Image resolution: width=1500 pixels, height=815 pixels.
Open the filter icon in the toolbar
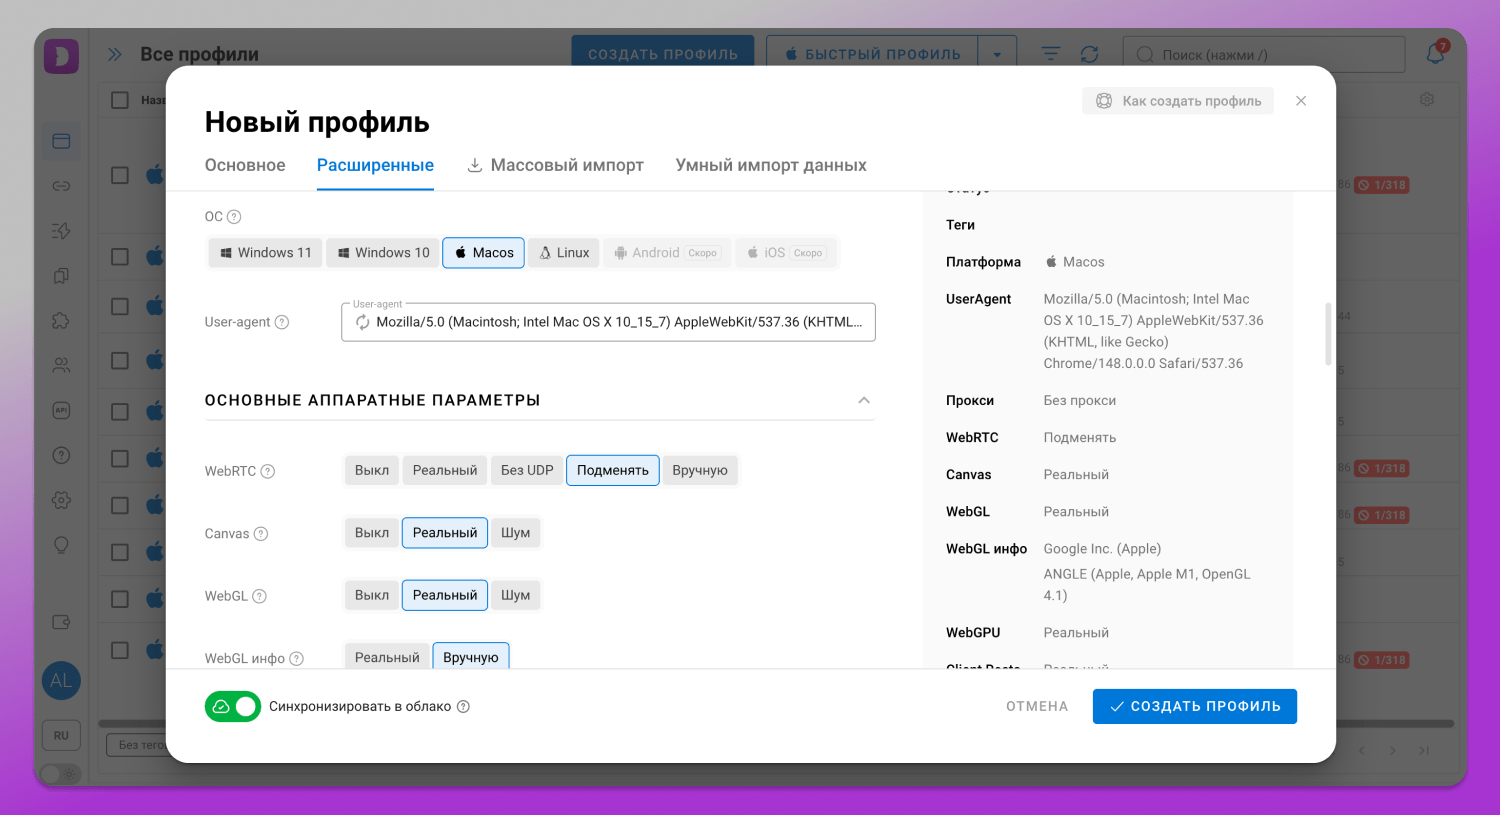(x=1051, y=54)
